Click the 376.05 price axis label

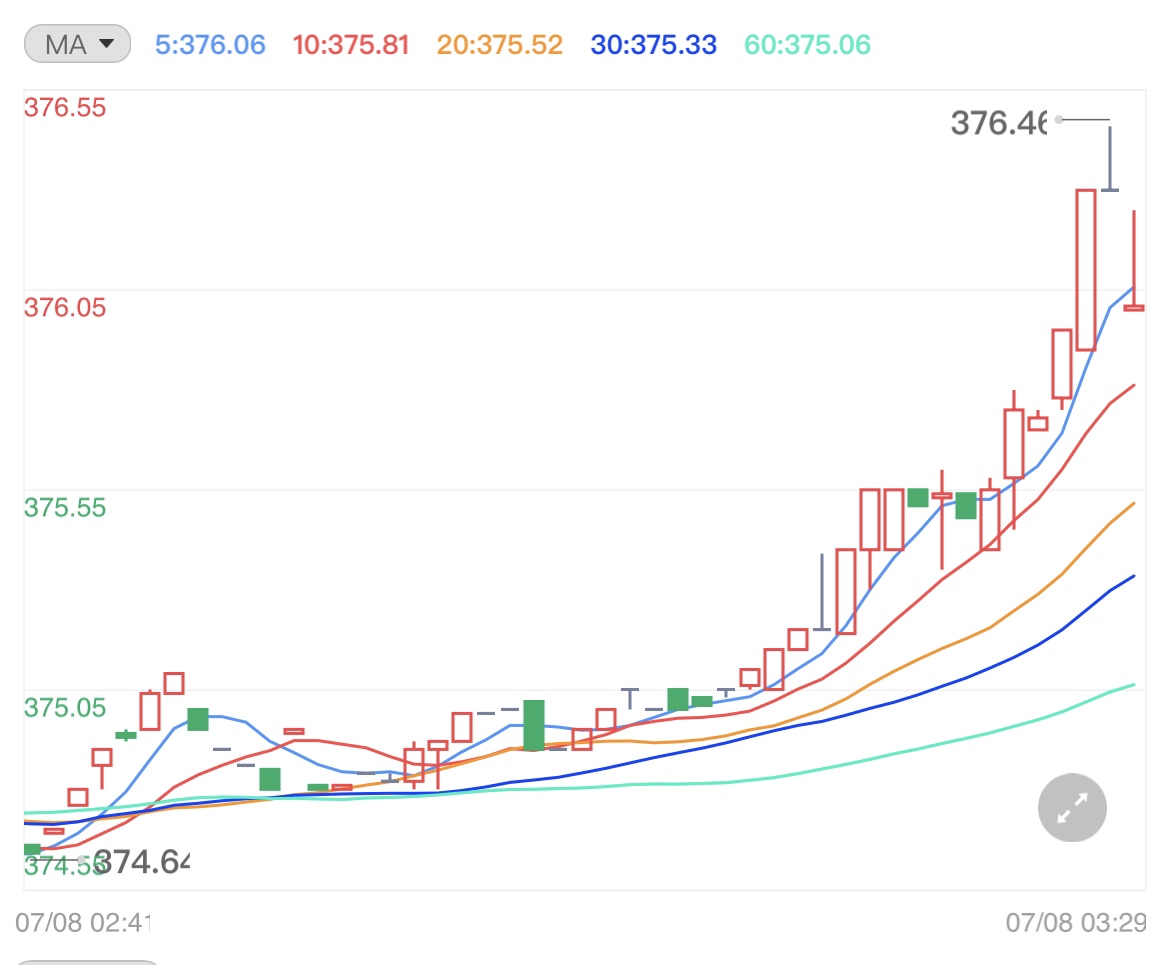(x=65, y=307)
